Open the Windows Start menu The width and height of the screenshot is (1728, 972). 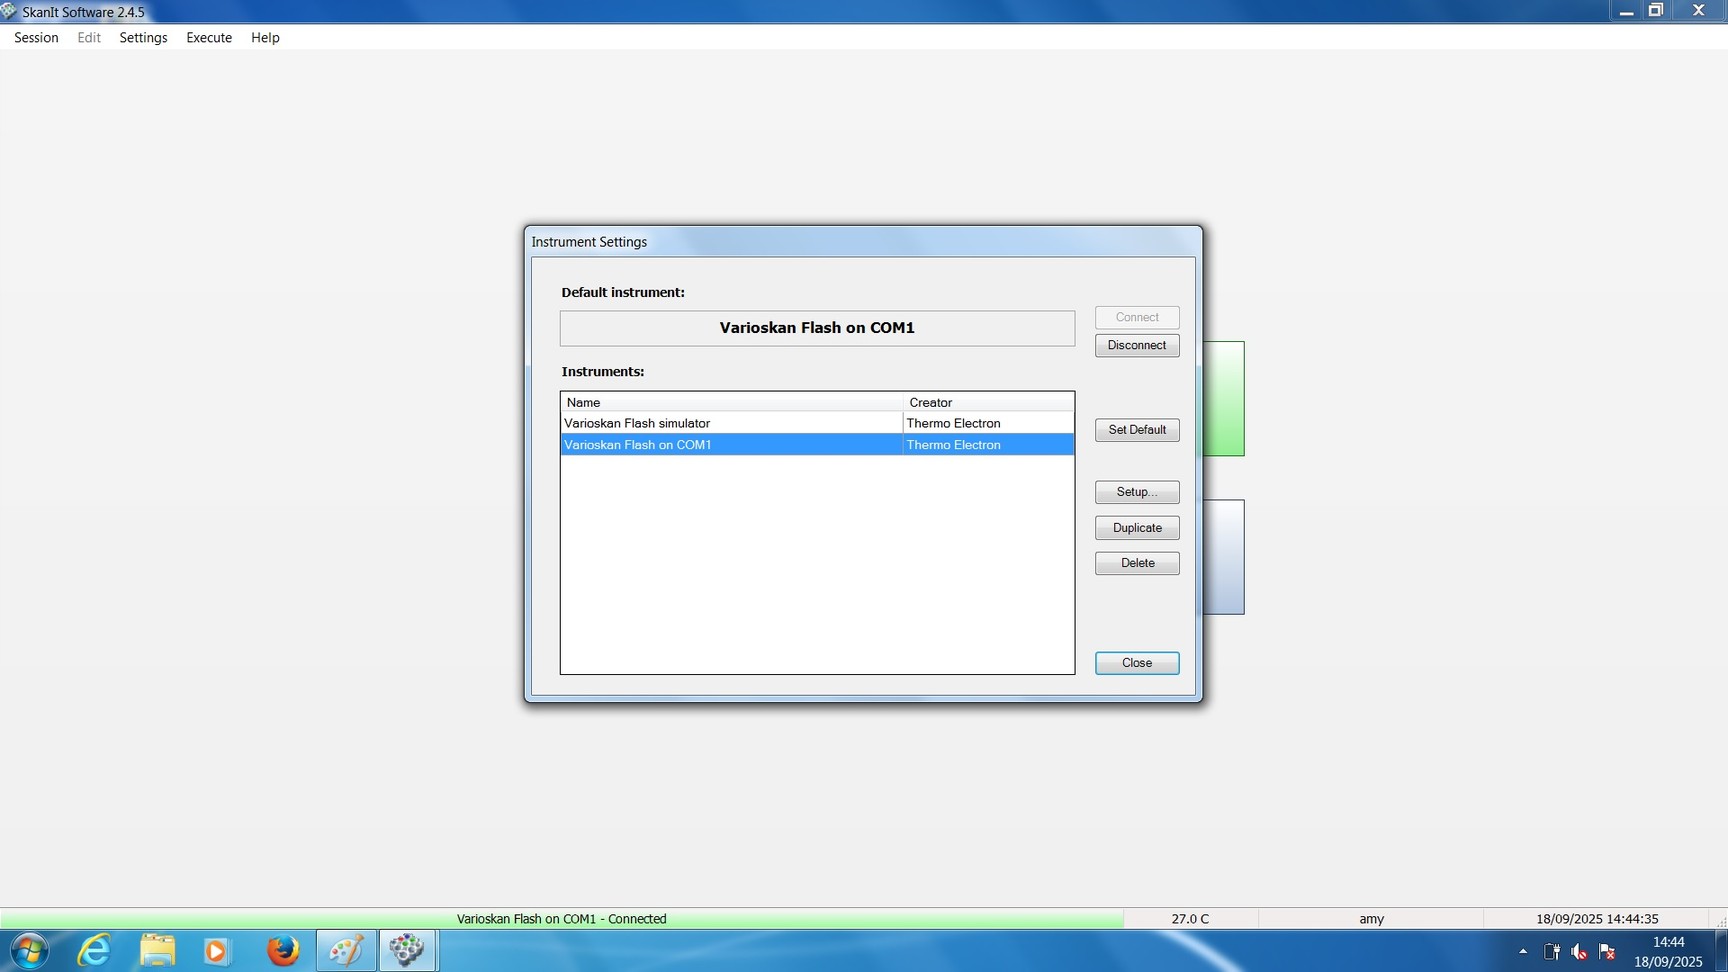pyautogui.click(x=28, y=950)
